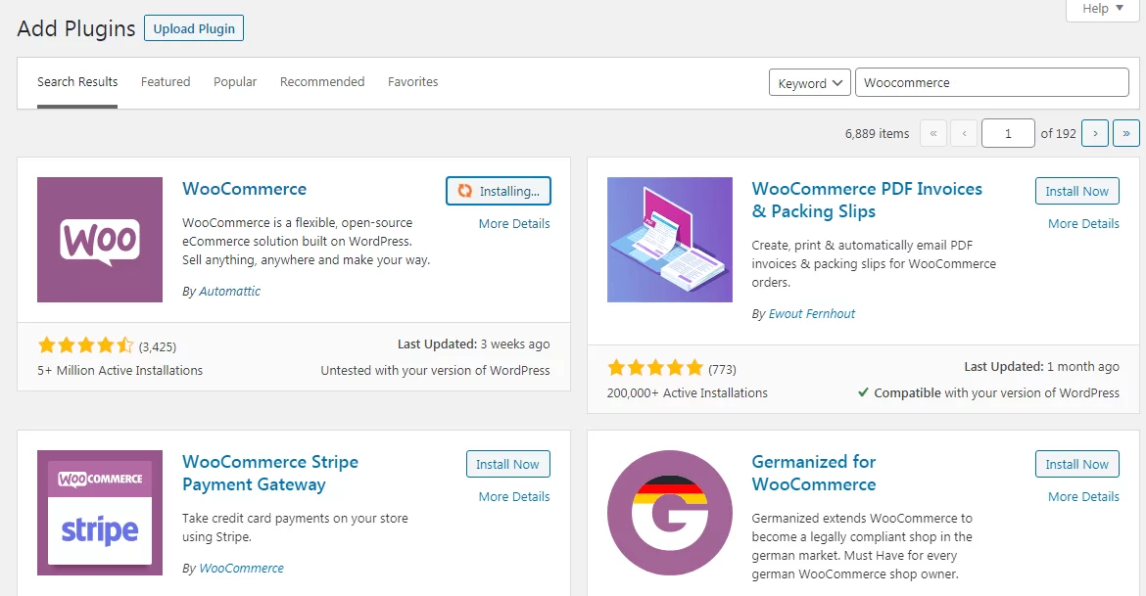Expand the Help dropdown panel
1146x596 pixels.
[x=1103, y=9]
